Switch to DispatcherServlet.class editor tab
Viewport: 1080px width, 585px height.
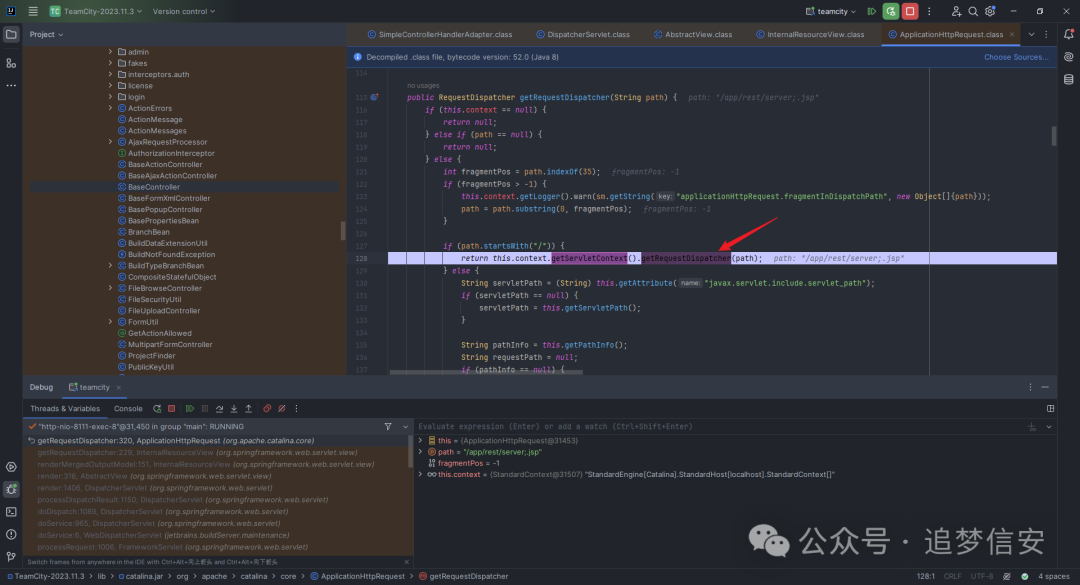[x=587, y=34]
